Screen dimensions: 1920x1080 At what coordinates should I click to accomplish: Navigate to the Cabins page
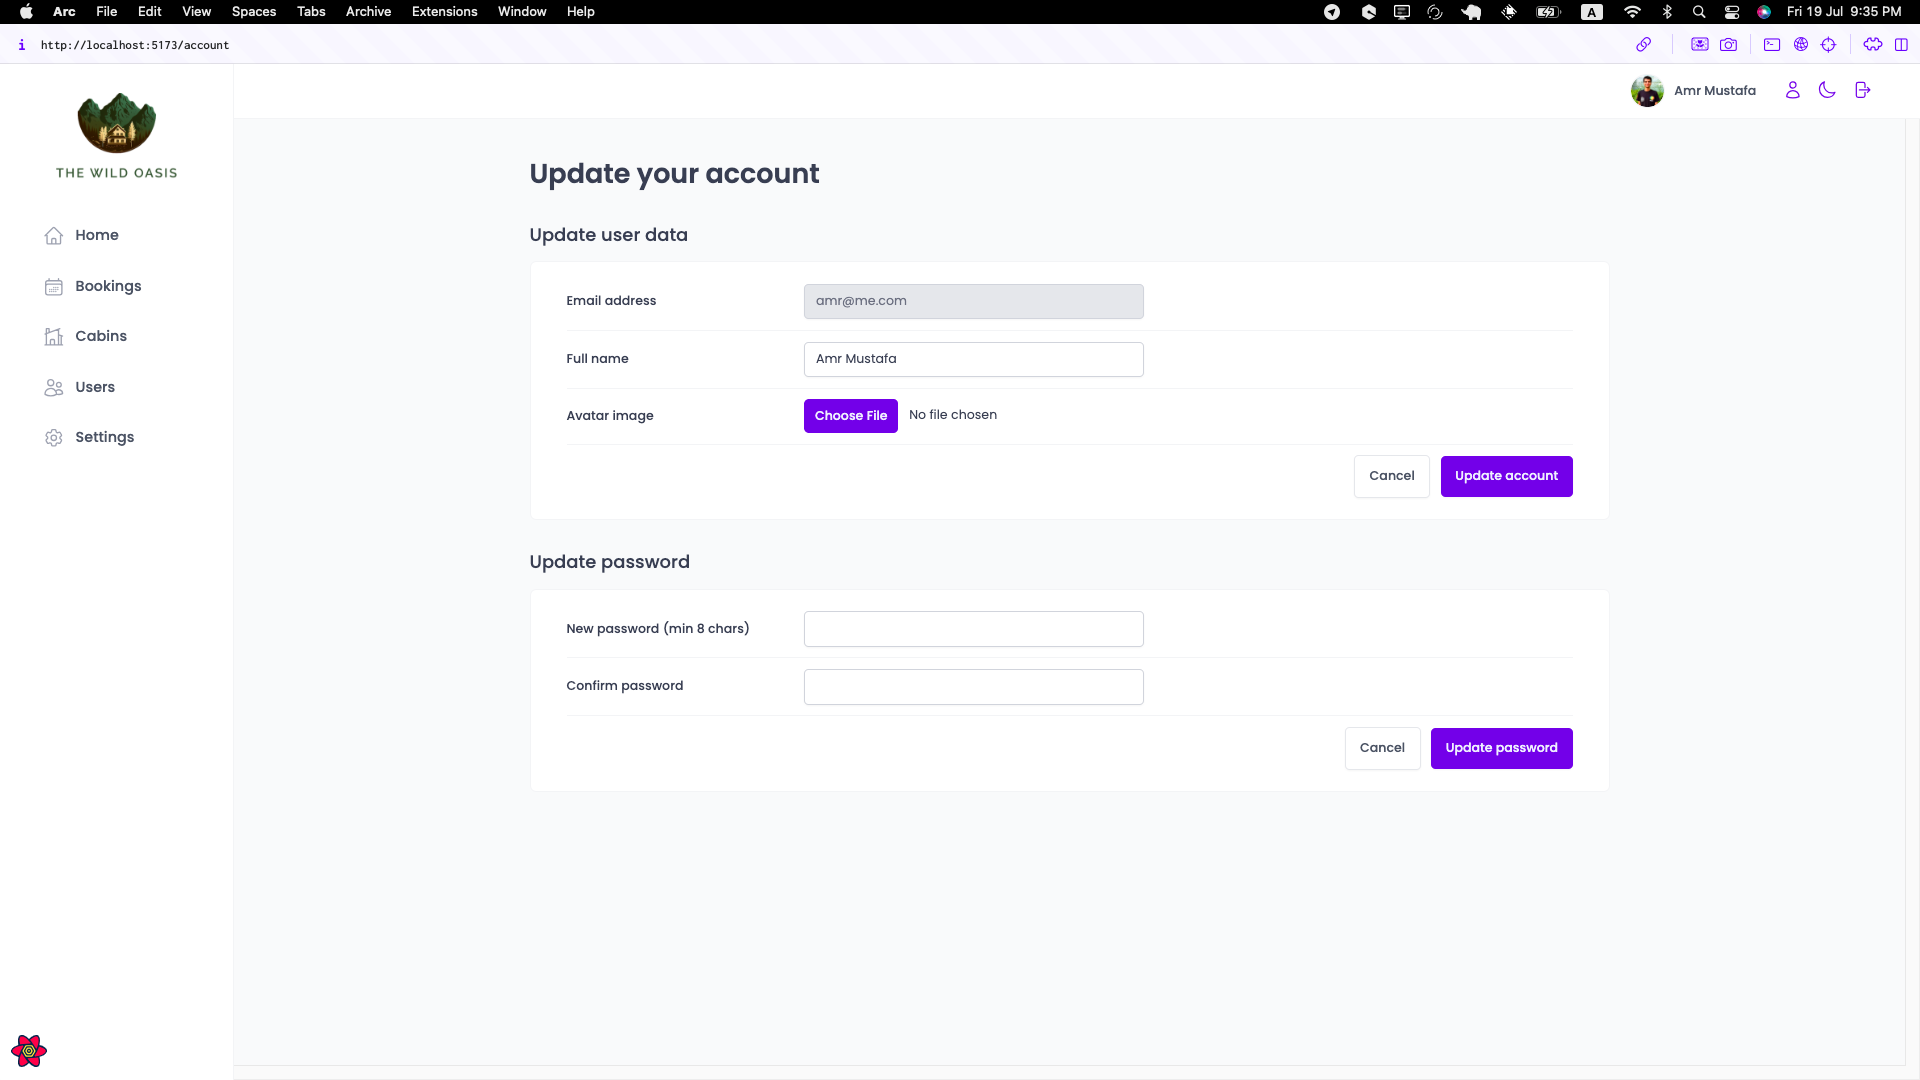[101, 336]
